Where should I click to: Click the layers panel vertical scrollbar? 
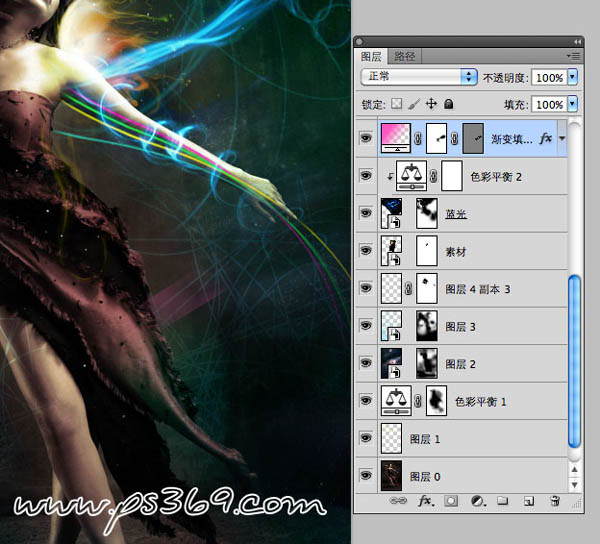tap(574, 360)
